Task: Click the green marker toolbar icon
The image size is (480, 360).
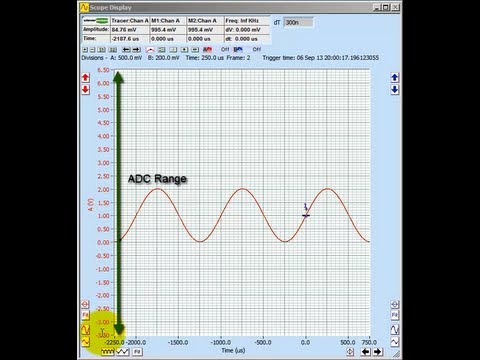Action: (161, 50)
